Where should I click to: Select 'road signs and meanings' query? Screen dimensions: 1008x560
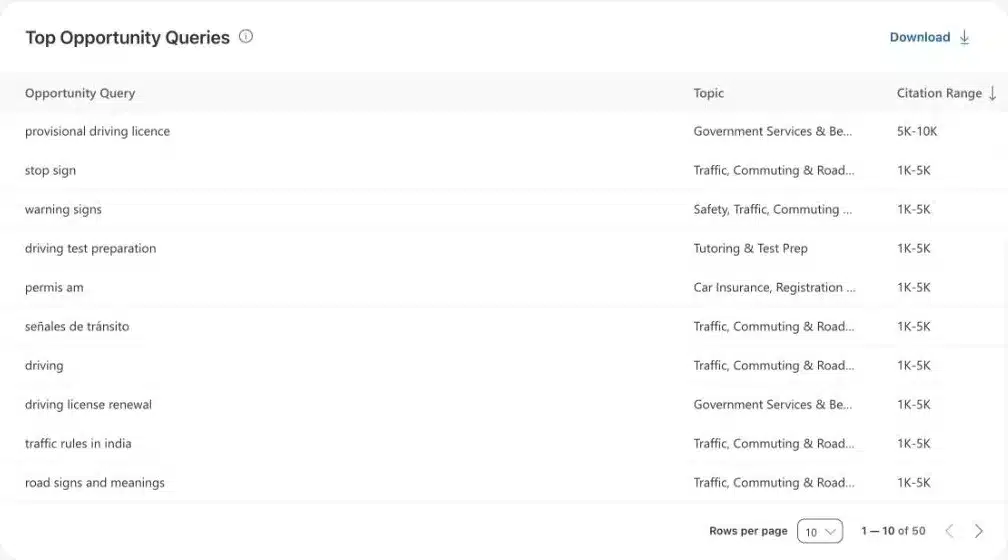94,483
